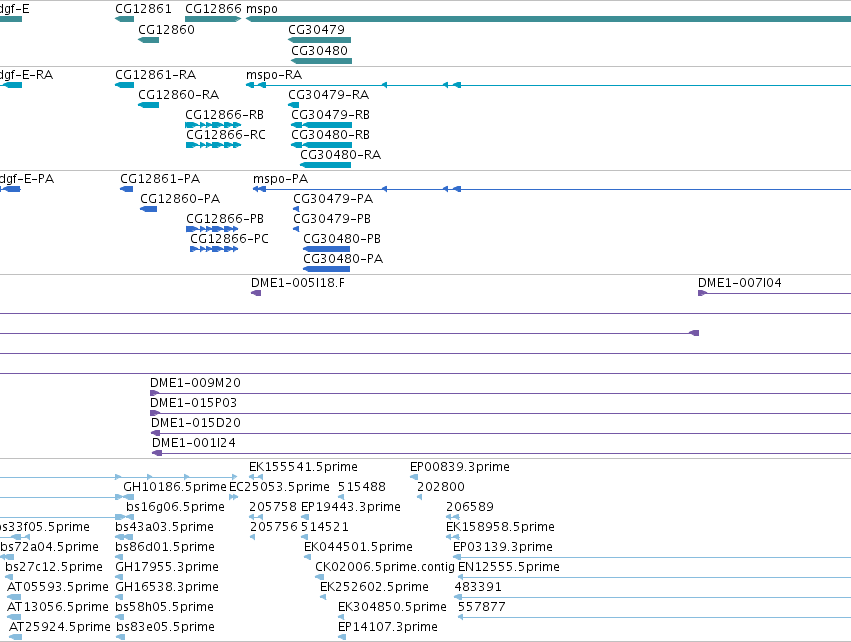This screenshot has height=642, width=851.
Task: Select the EK252602.5prime EST label
Action: pyautogui.click(x=374, y=588)
